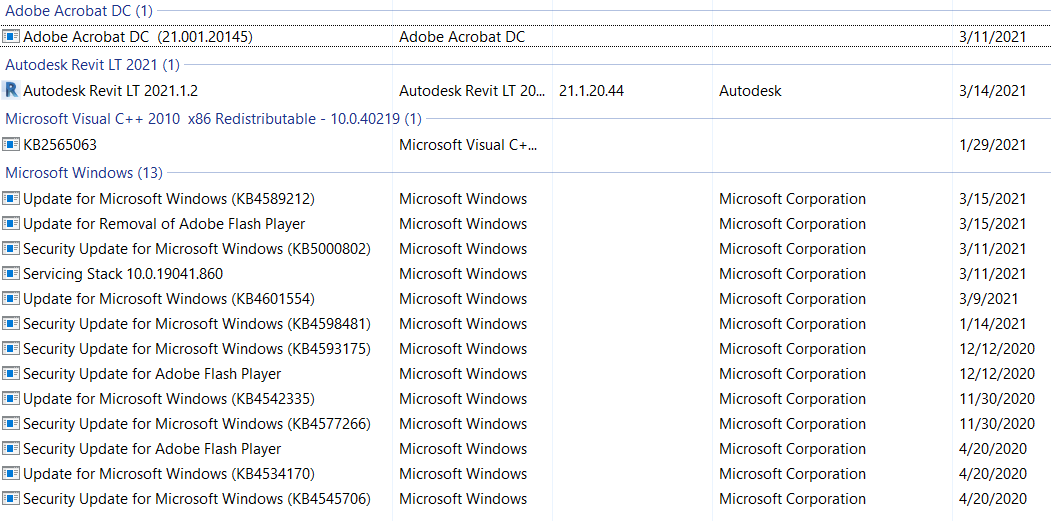
Task: Collapse the Microsoft Windows (13) group header
Action: 84,173
